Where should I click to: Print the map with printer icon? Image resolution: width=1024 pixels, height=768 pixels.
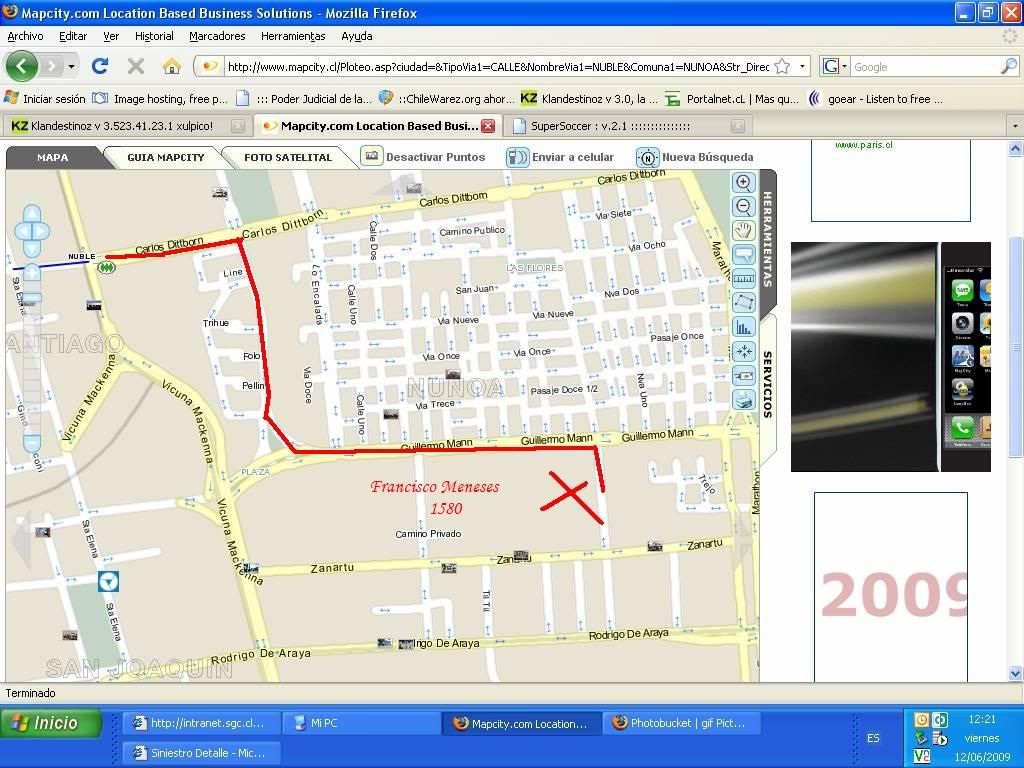coord(744,400)
